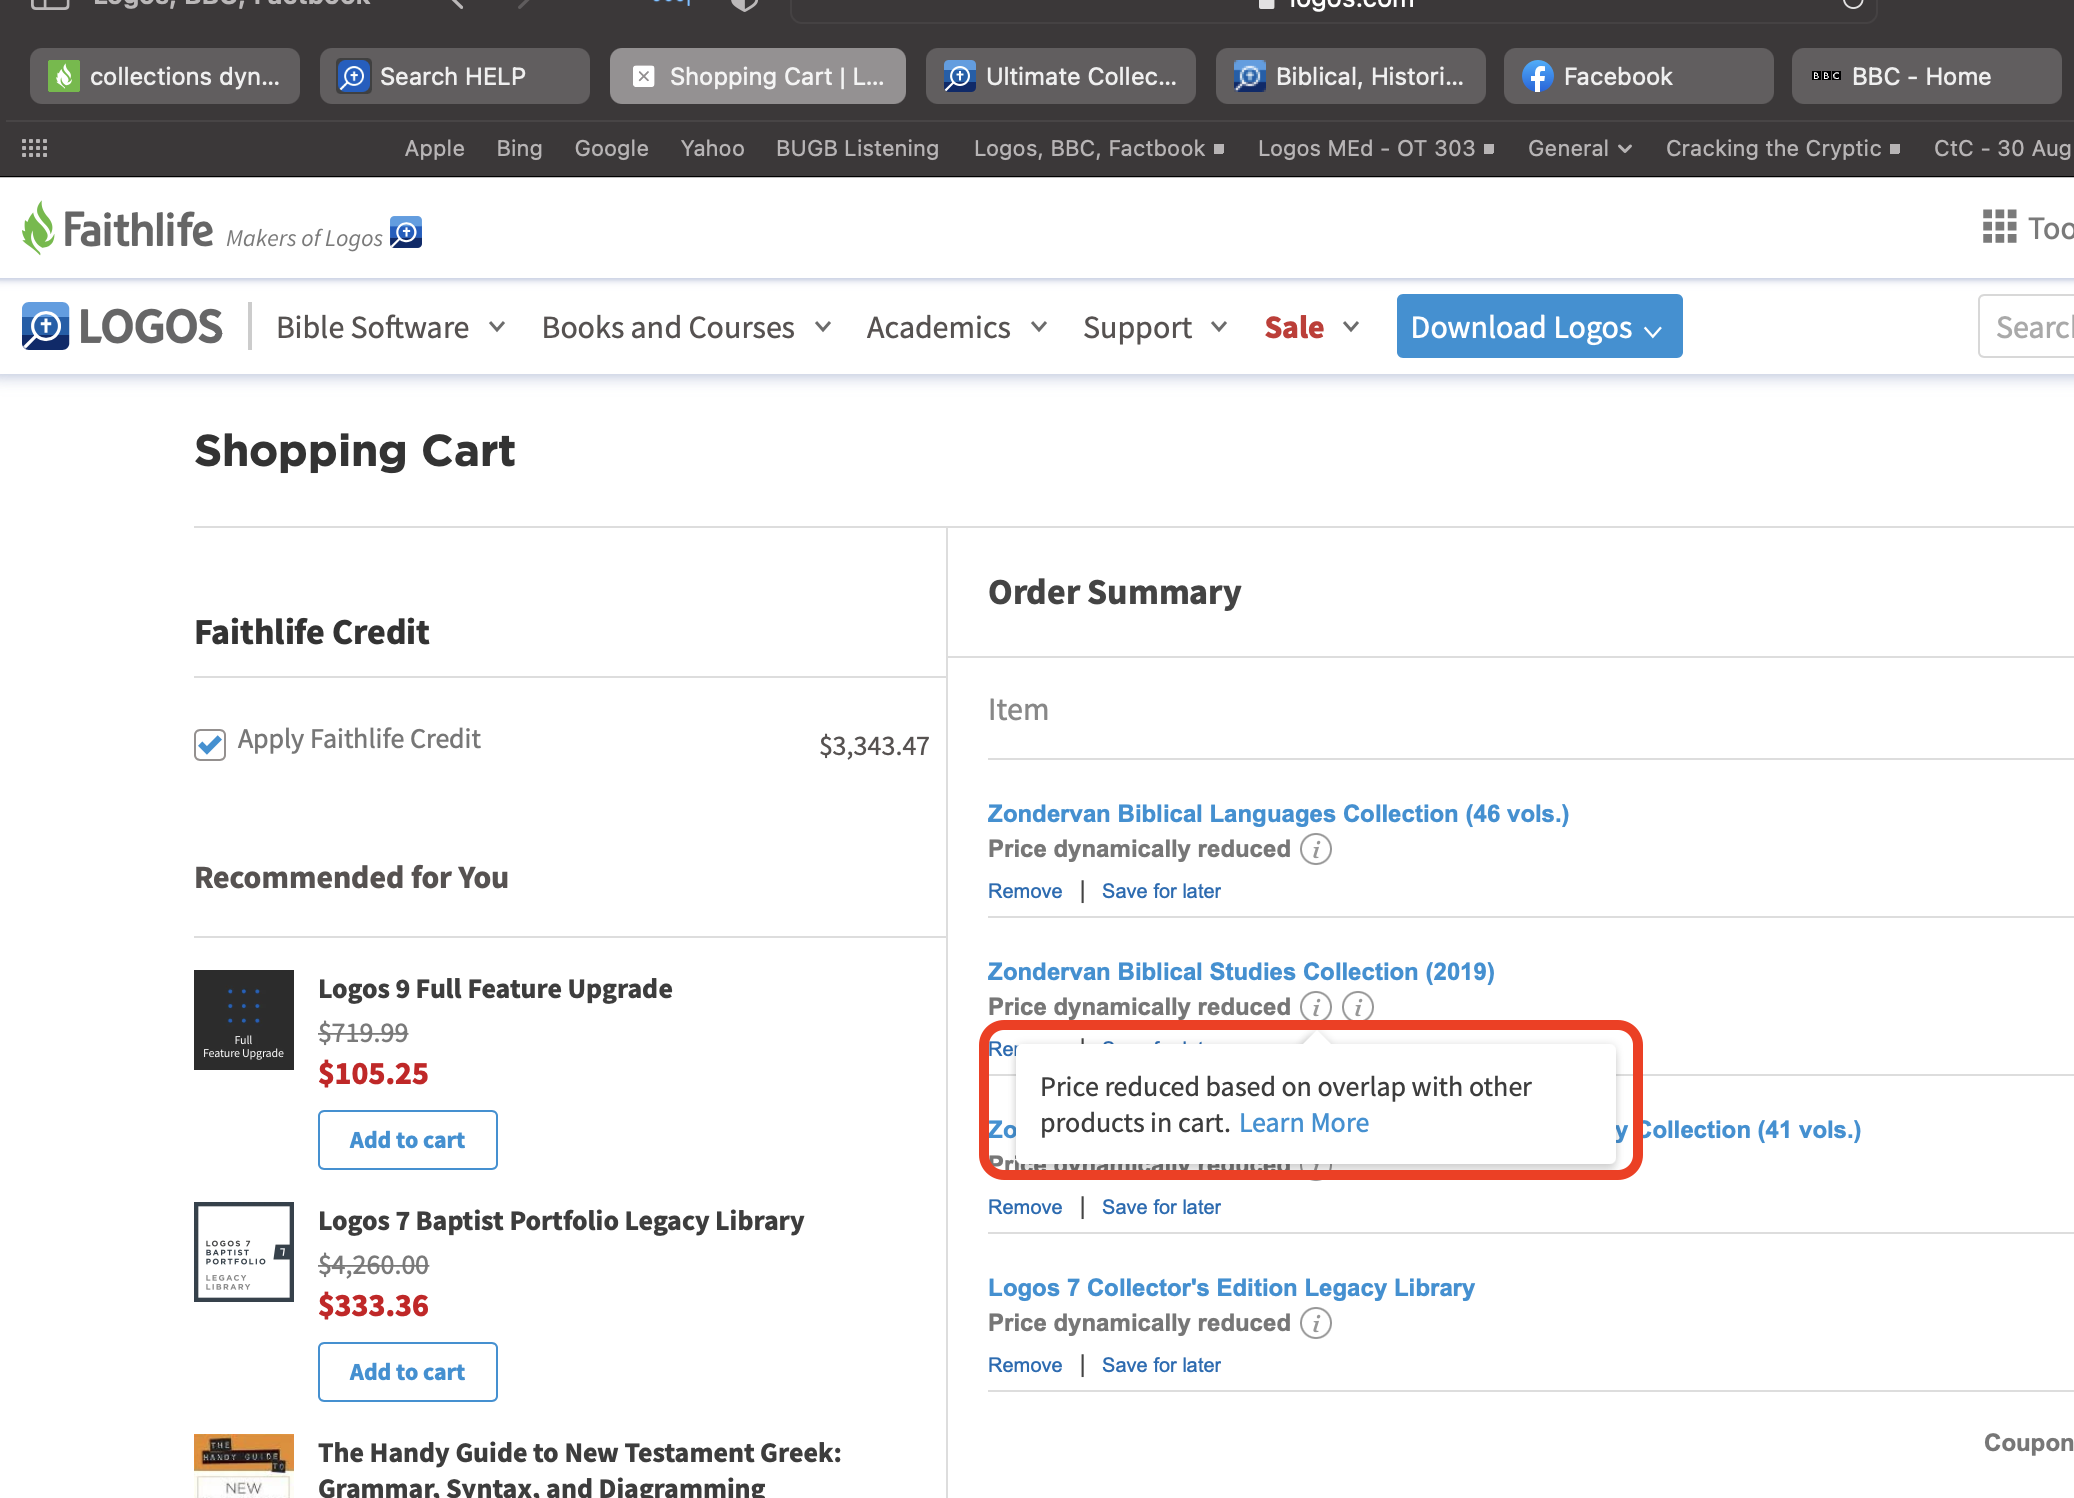Image resolution: width=2074 pixels, height=1498 pixels.
Task: Click the Logos icon beside Makers of Logos
Action: (x=406, y=232)
